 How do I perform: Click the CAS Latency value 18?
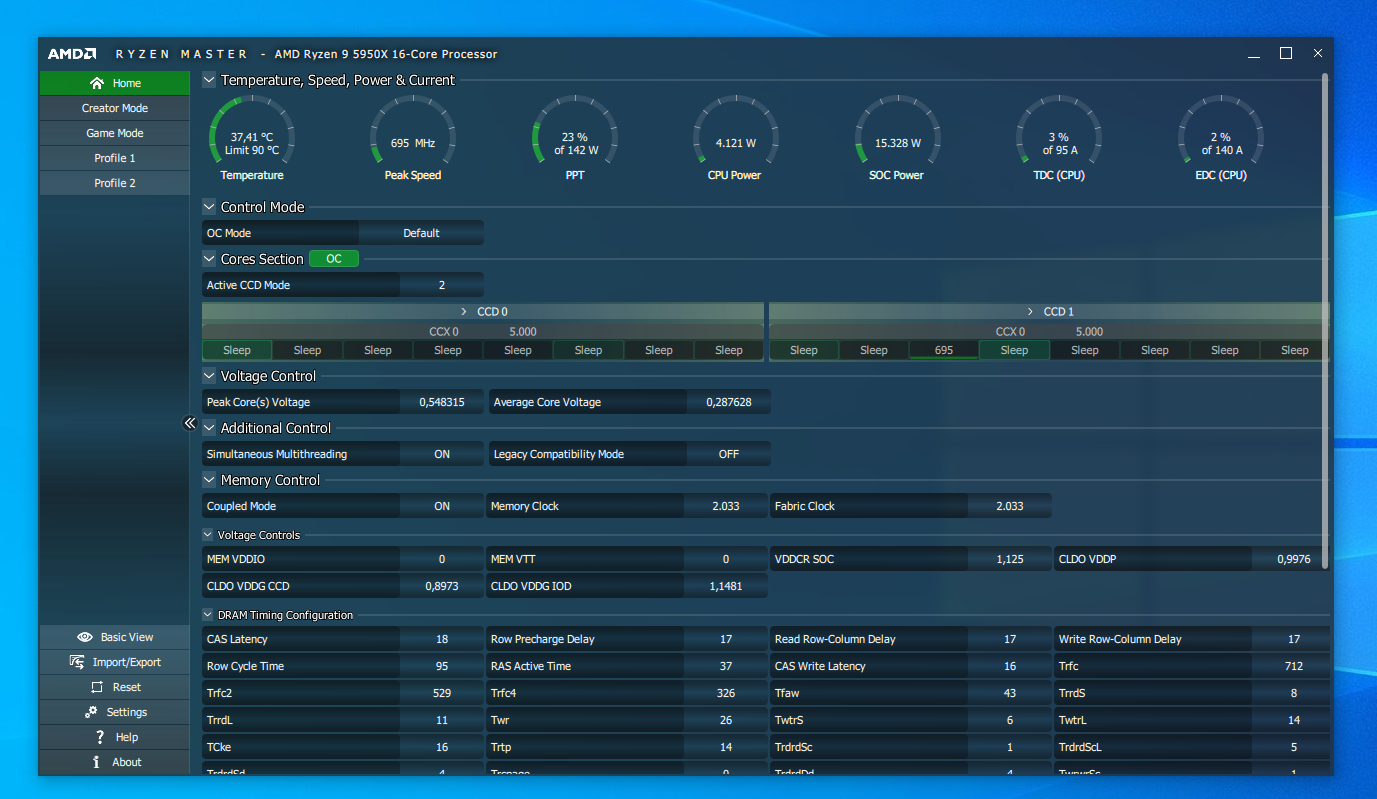coord(442,639)
